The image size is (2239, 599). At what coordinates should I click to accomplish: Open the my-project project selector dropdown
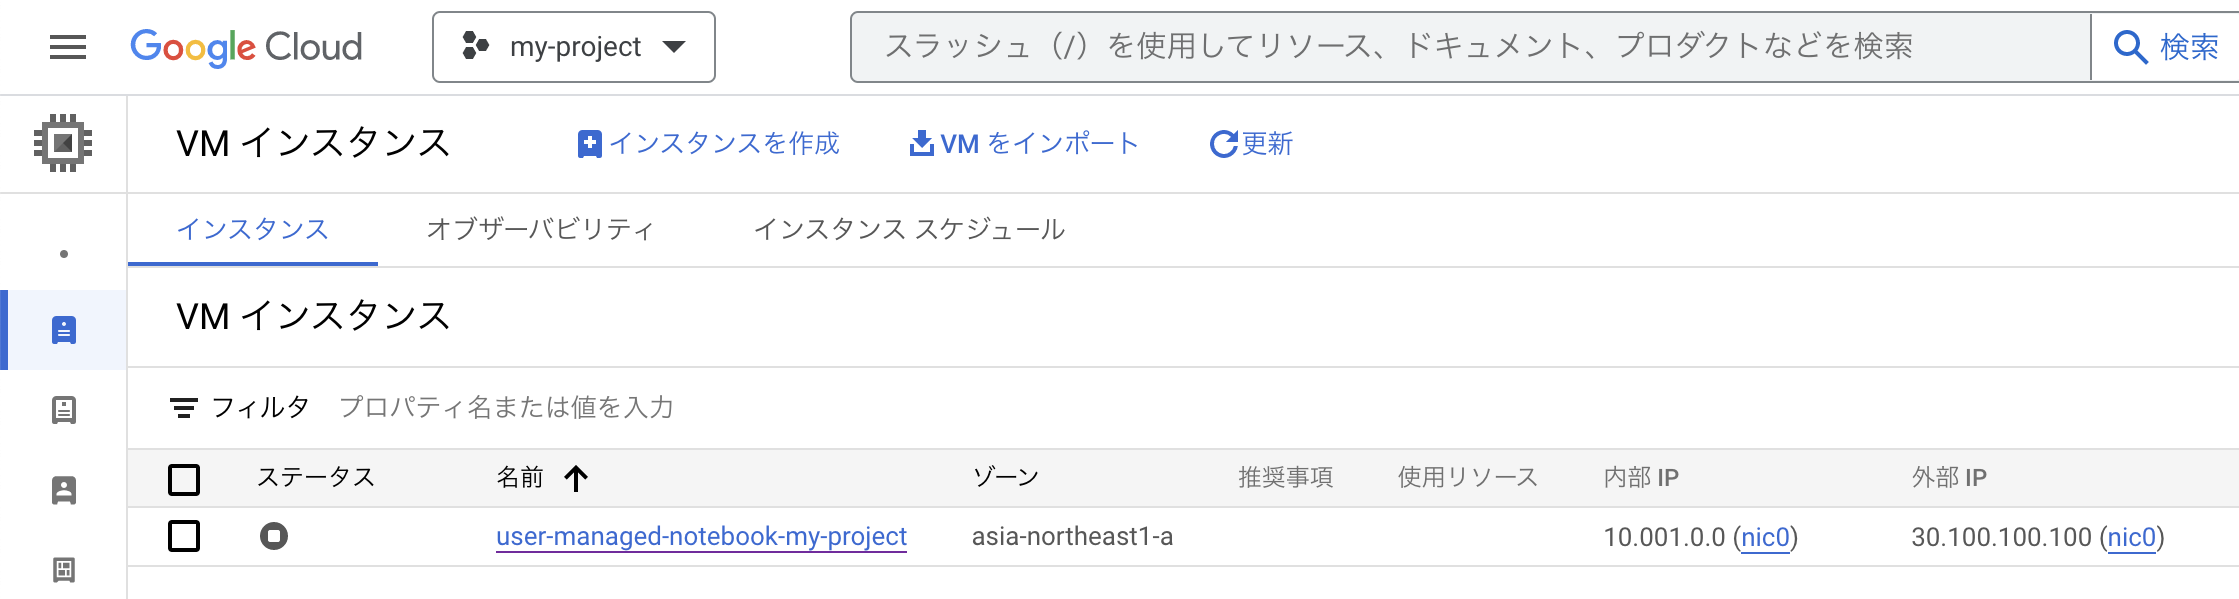(574, 47)
